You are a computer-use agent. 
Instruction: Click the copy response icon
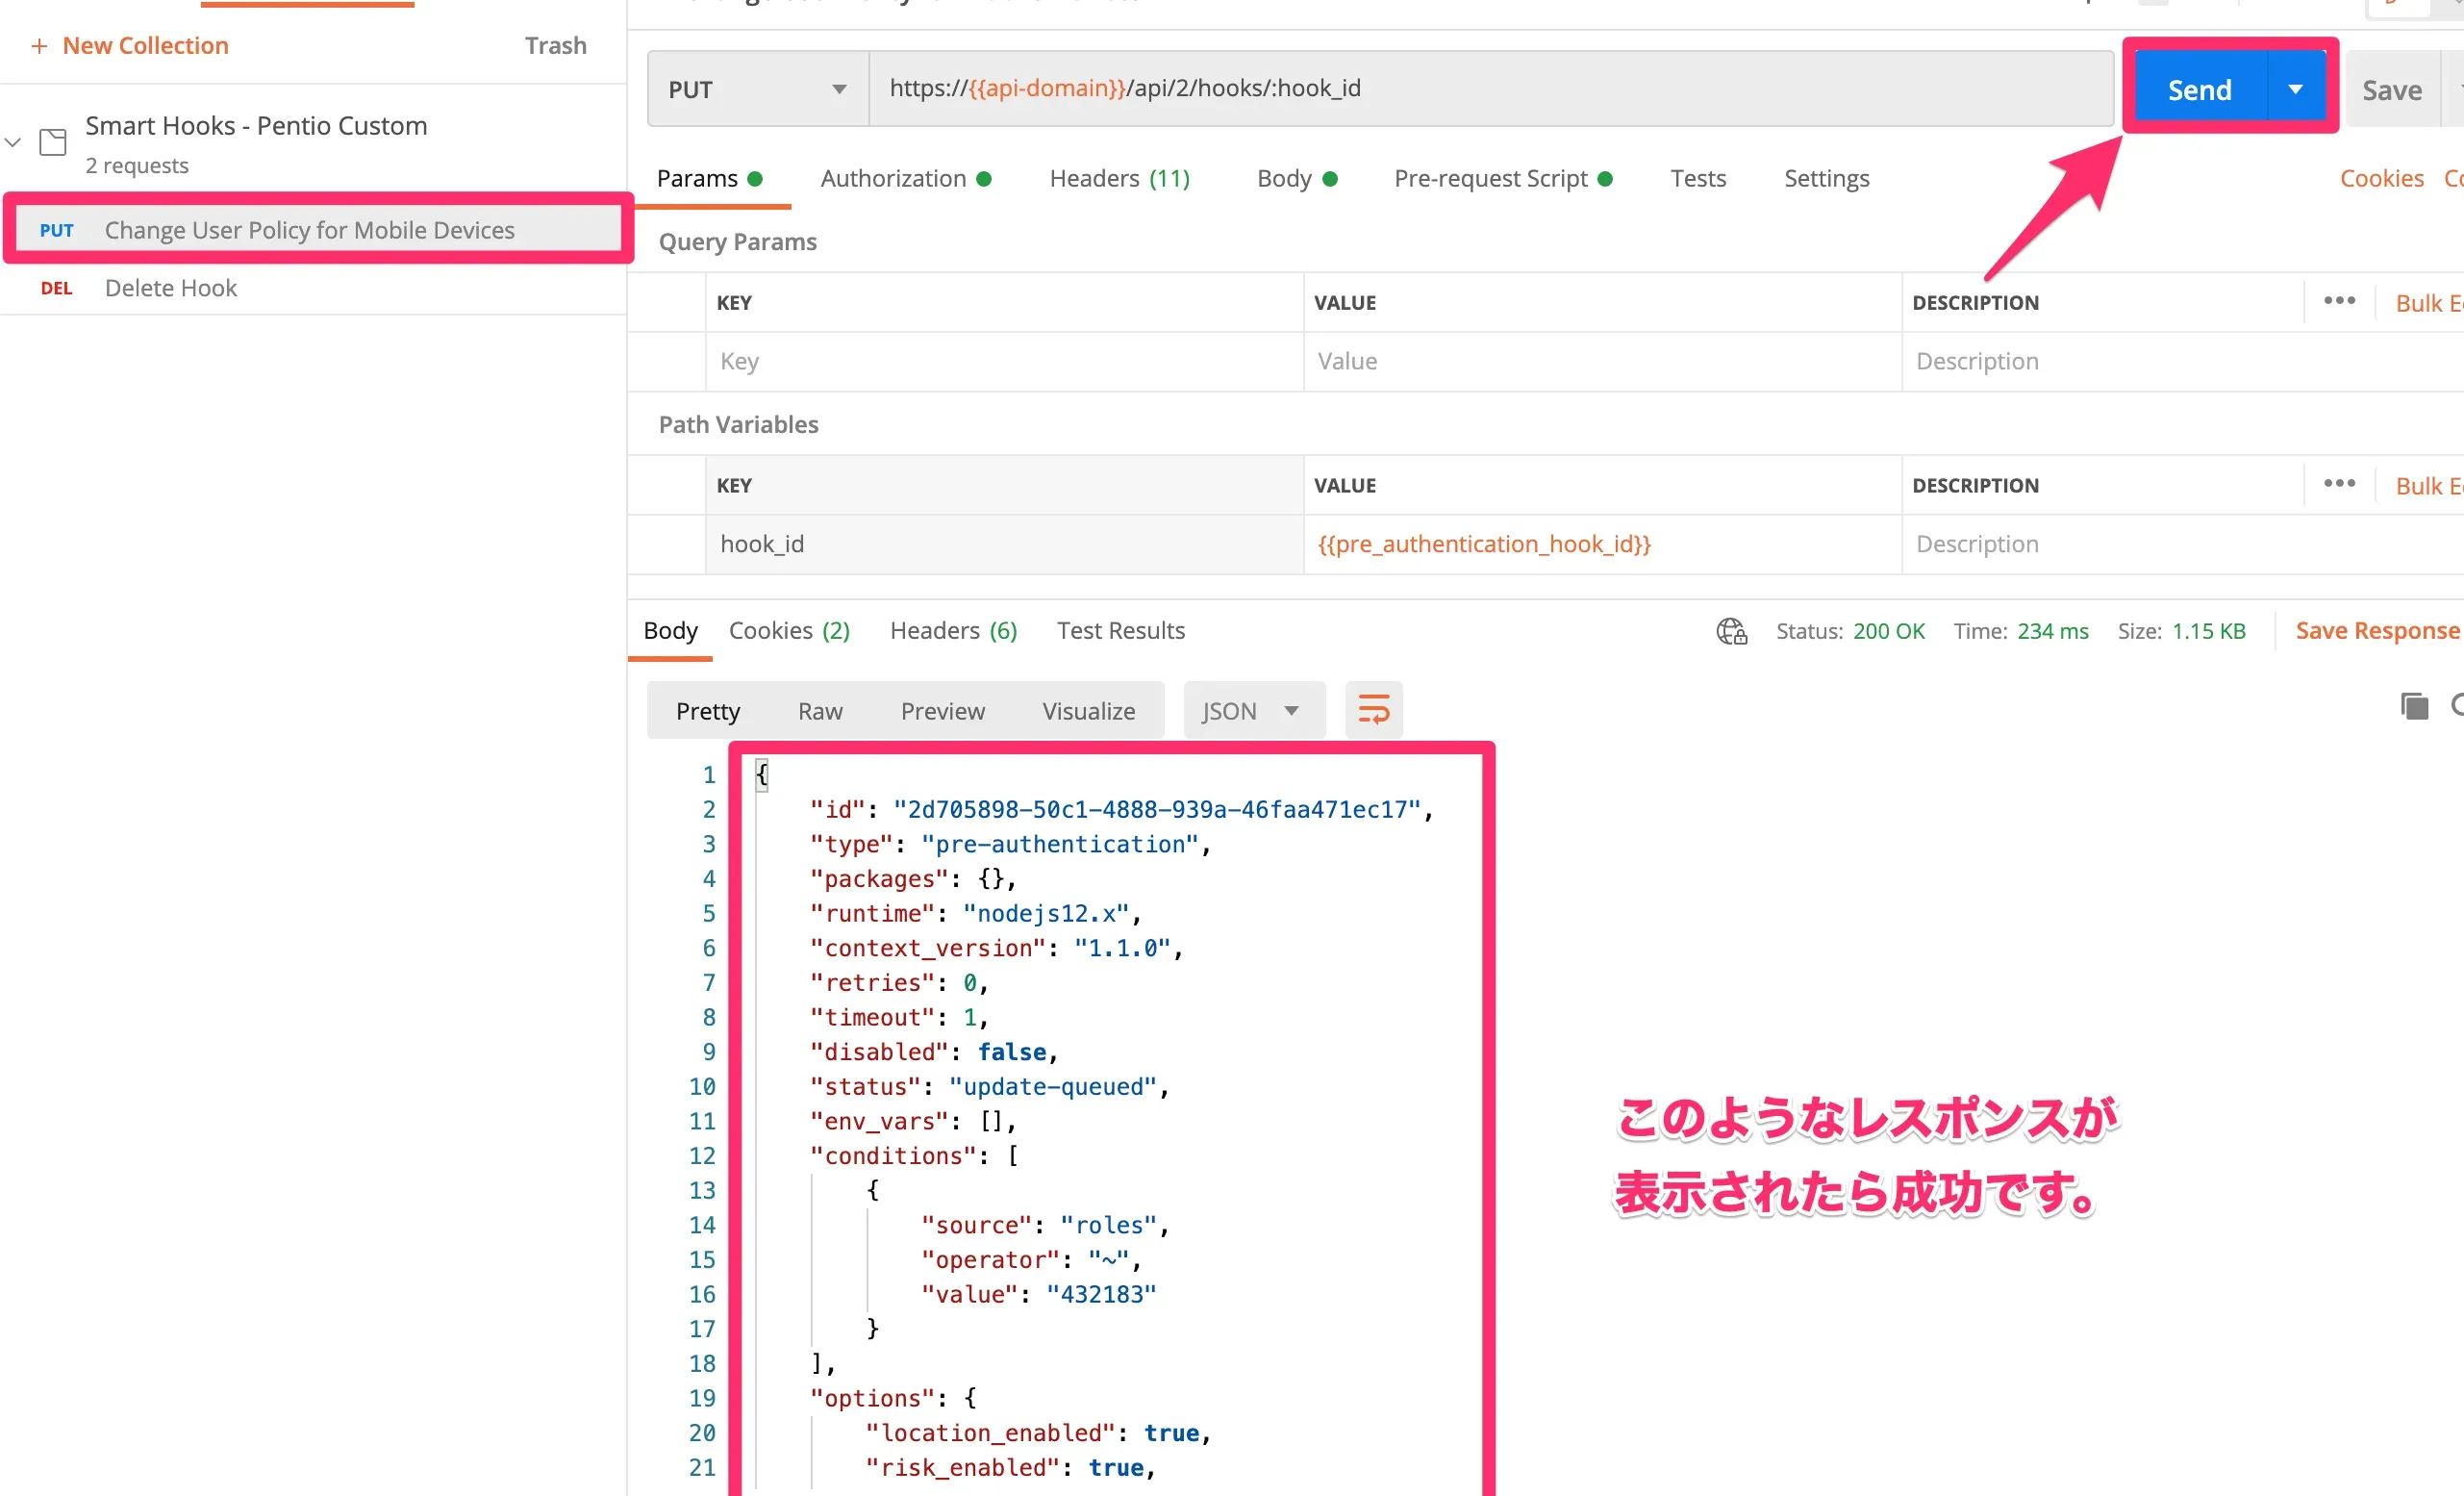2414,706
